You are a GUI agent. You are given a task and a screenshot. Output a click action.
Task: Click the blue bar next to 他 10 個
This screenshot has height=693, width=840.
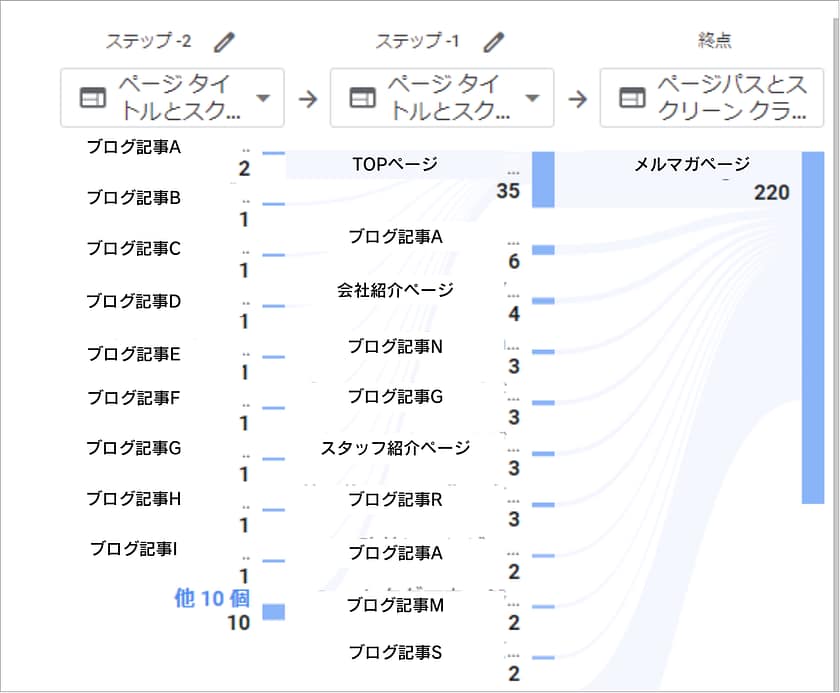[x=273, y=612]
